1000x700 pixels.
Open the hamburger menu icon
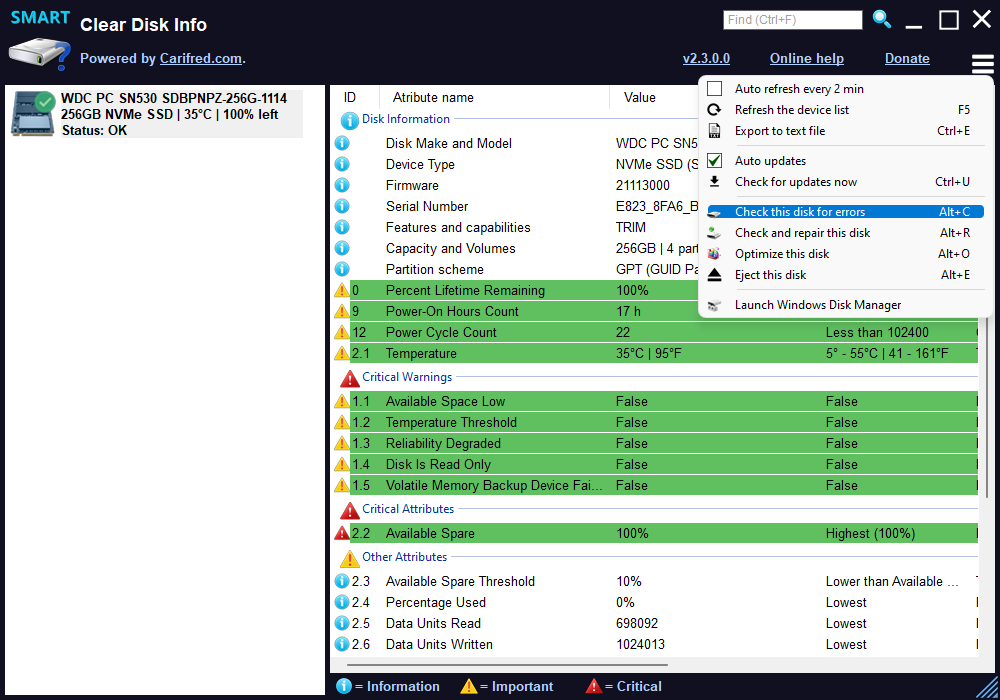click(982, 66)
